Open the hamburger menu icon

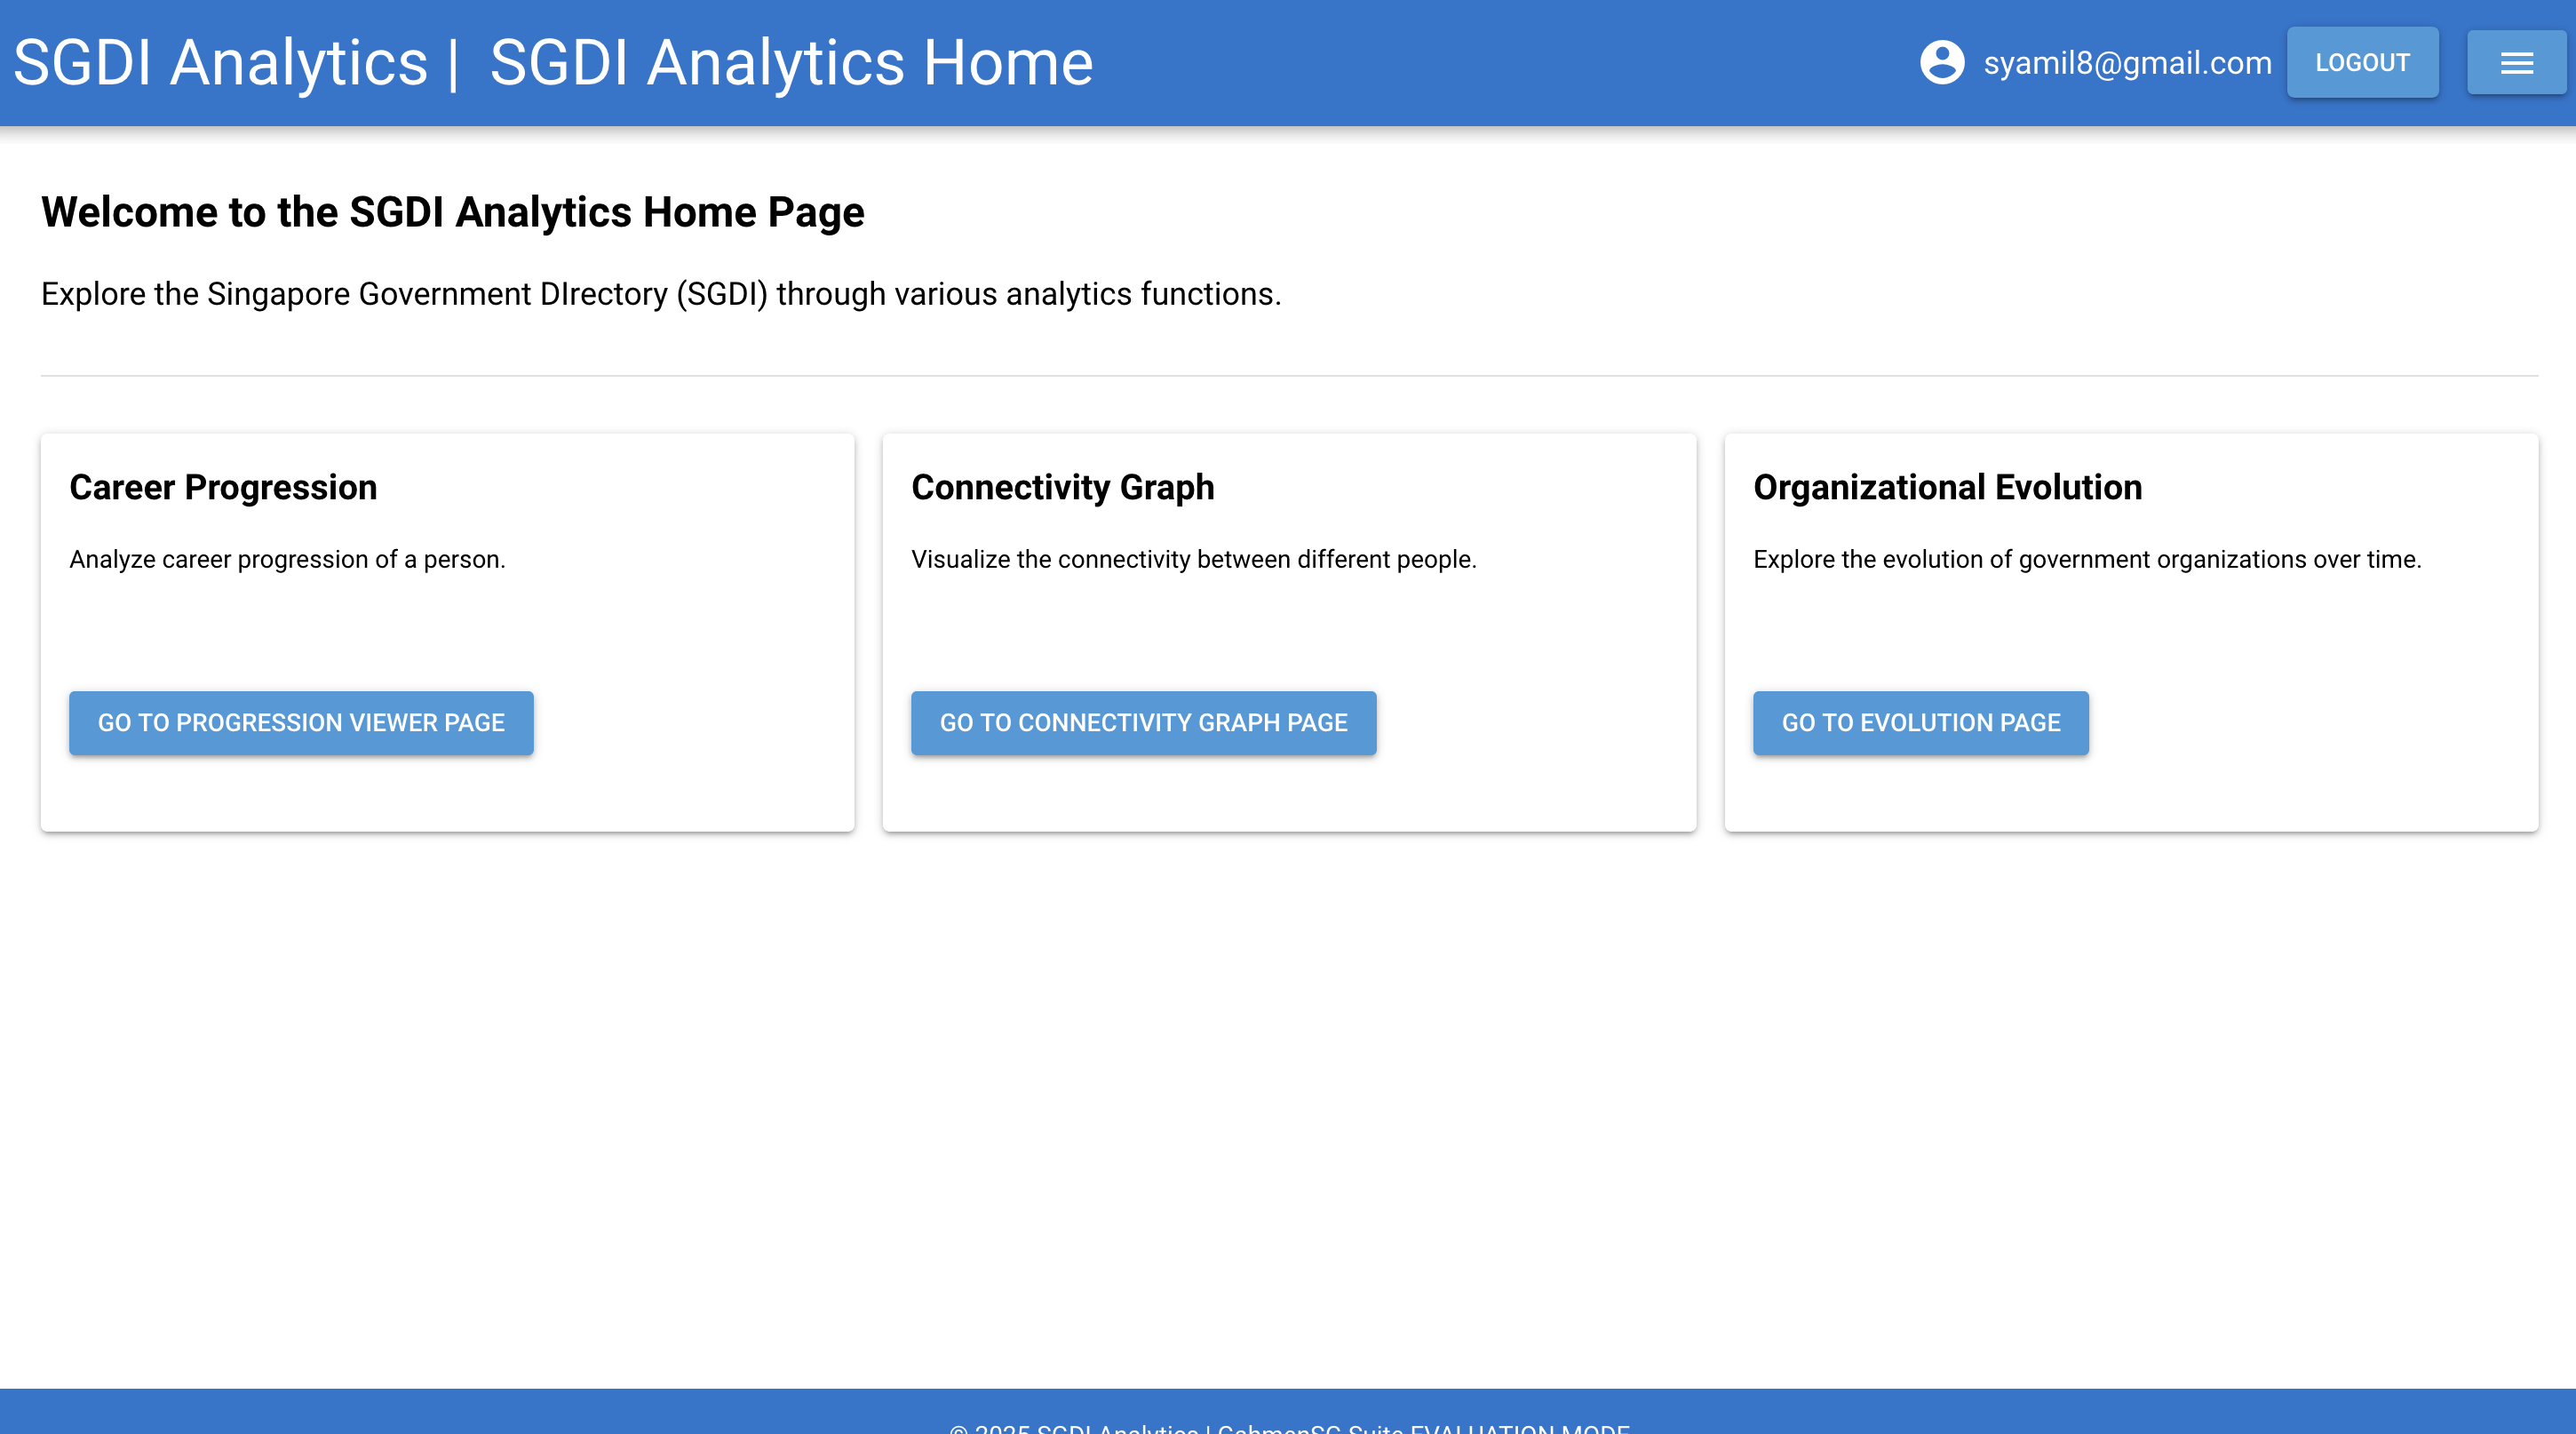click(2516, 63)
